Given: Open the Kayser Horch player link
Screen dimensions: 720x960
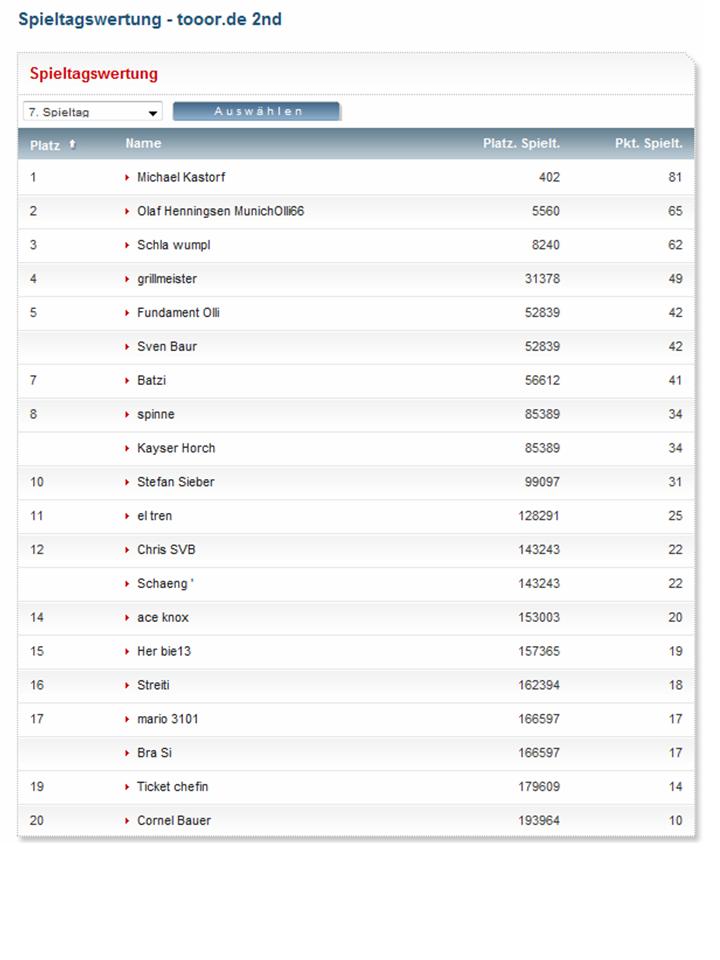Looking at the screenshot, I should 176,448.
